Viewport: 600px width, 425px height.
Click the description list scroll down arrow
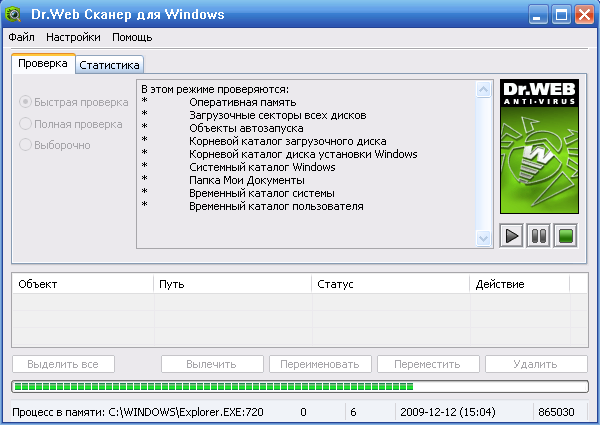pyautogui.click(x=484, y=238)
